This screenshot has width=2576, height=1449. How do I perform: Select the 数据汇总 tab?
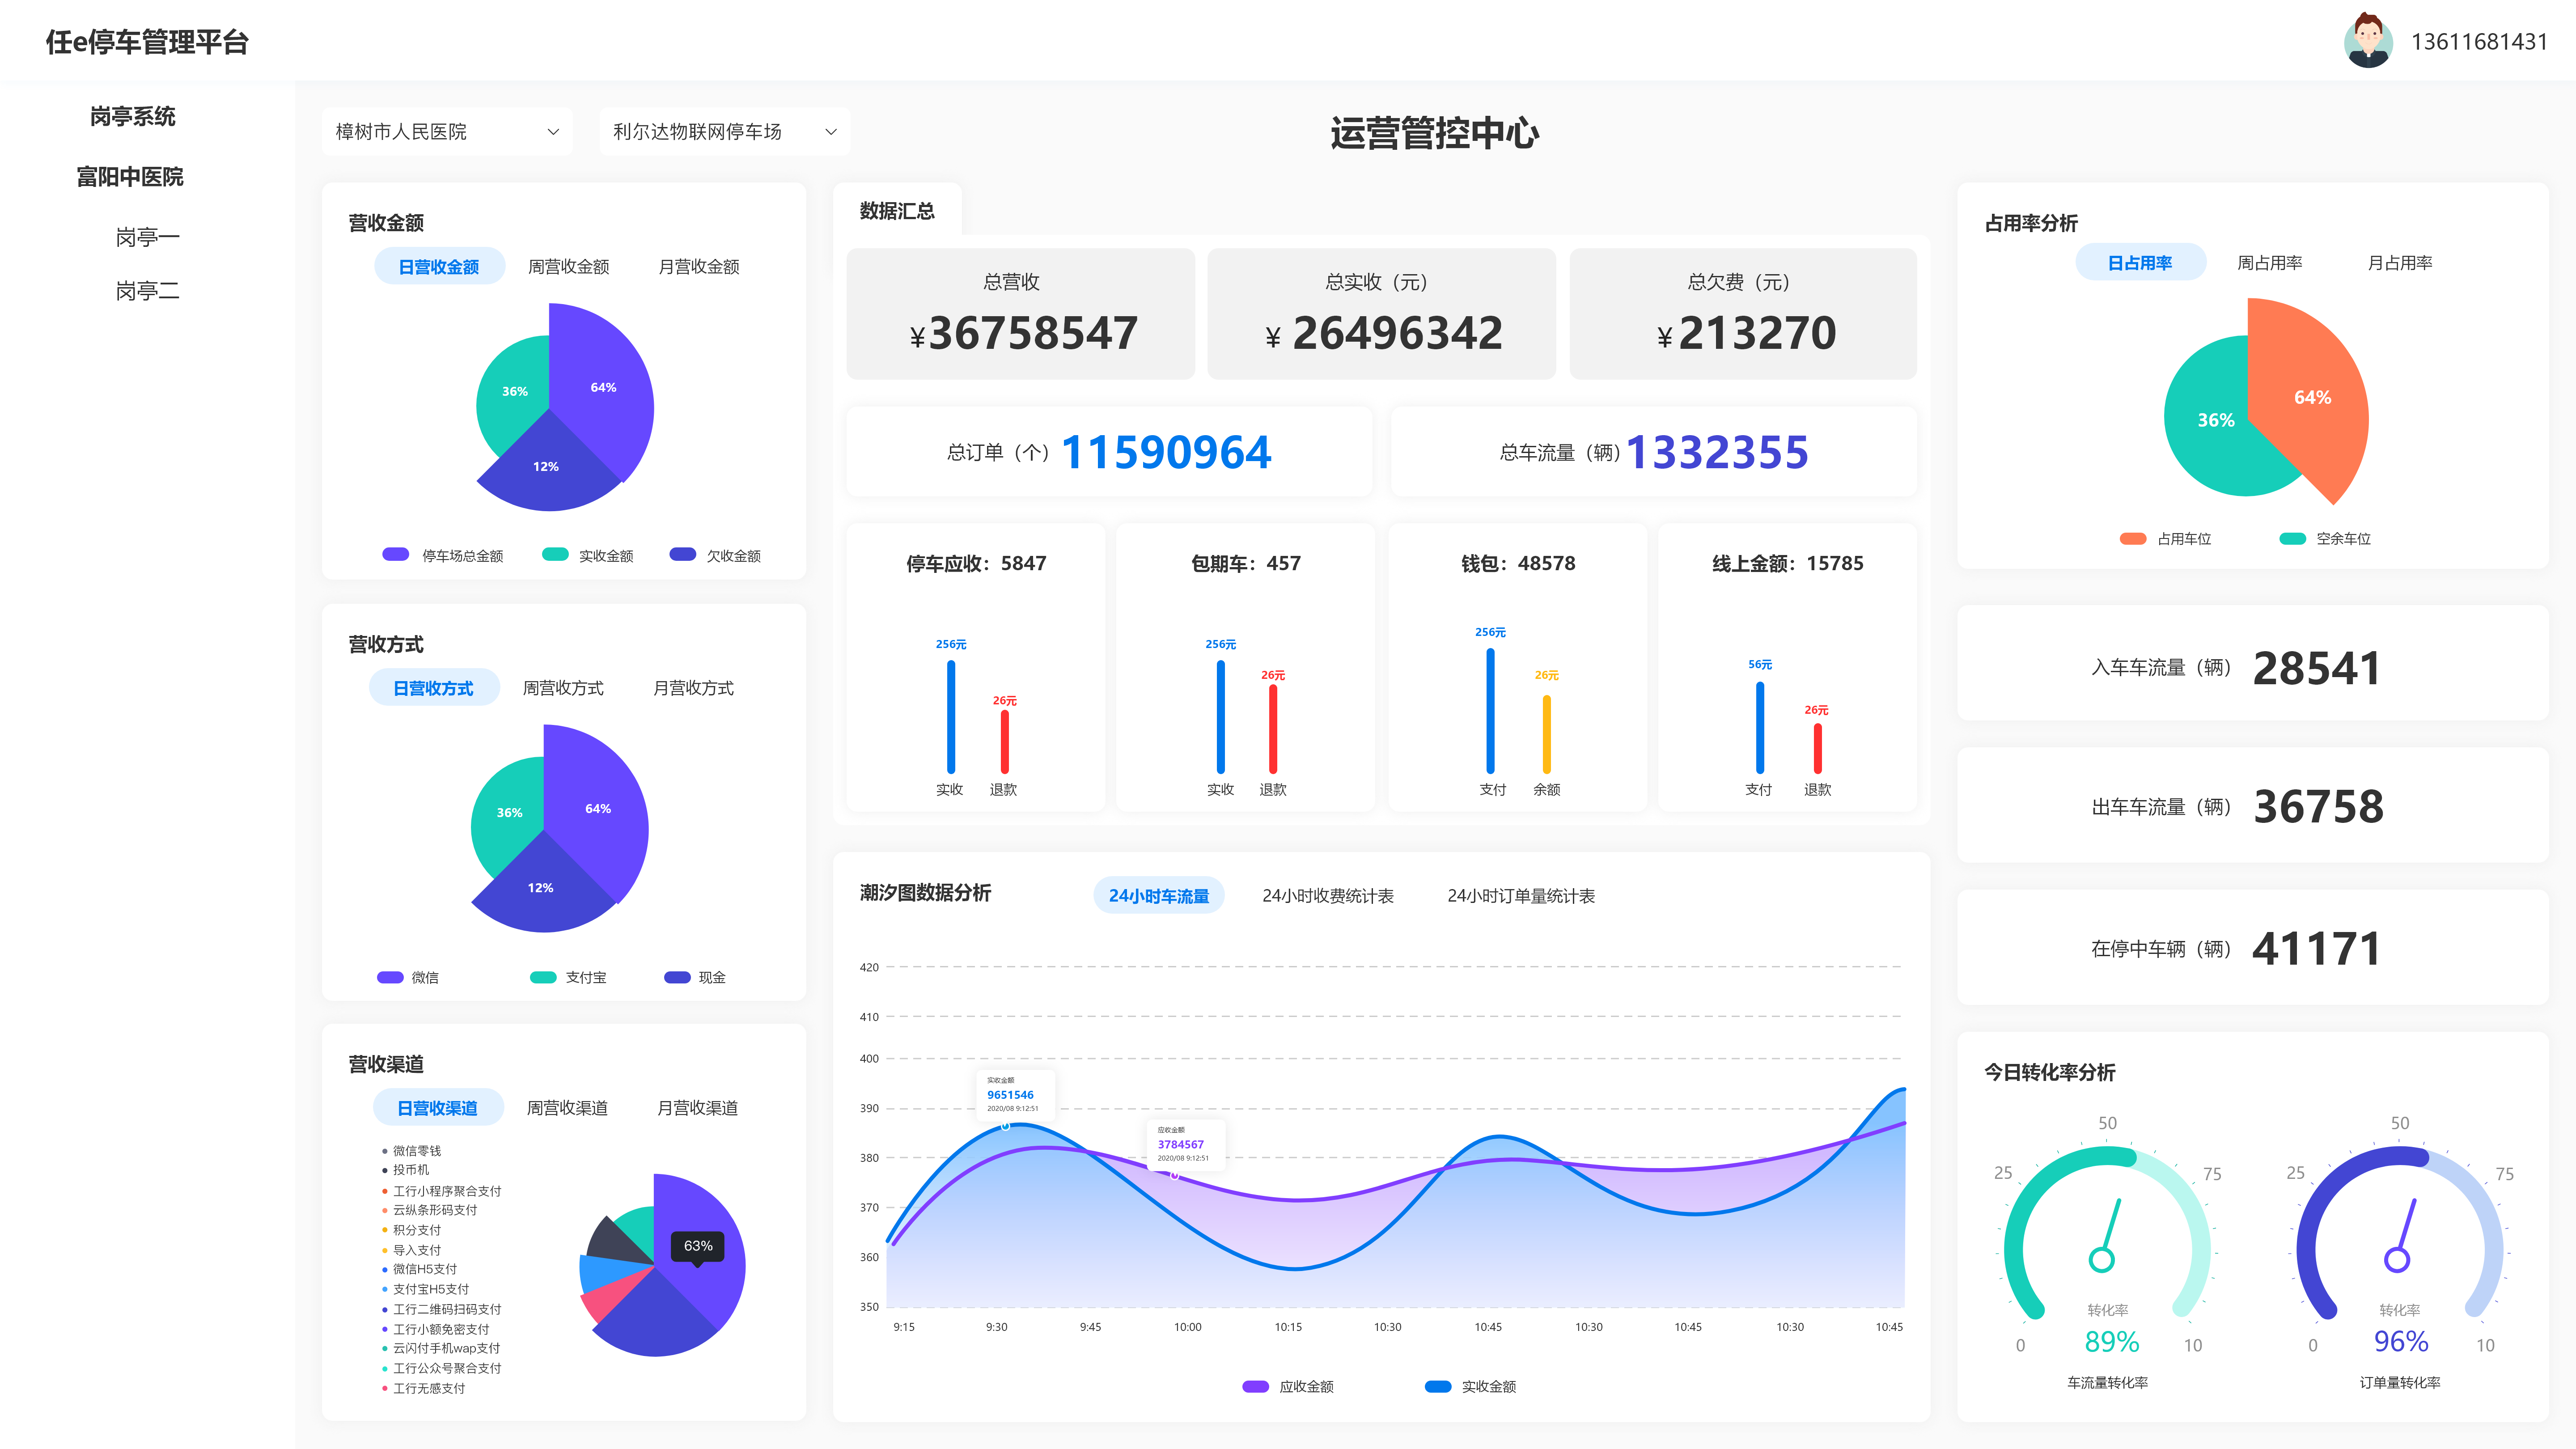pos(897,211)
